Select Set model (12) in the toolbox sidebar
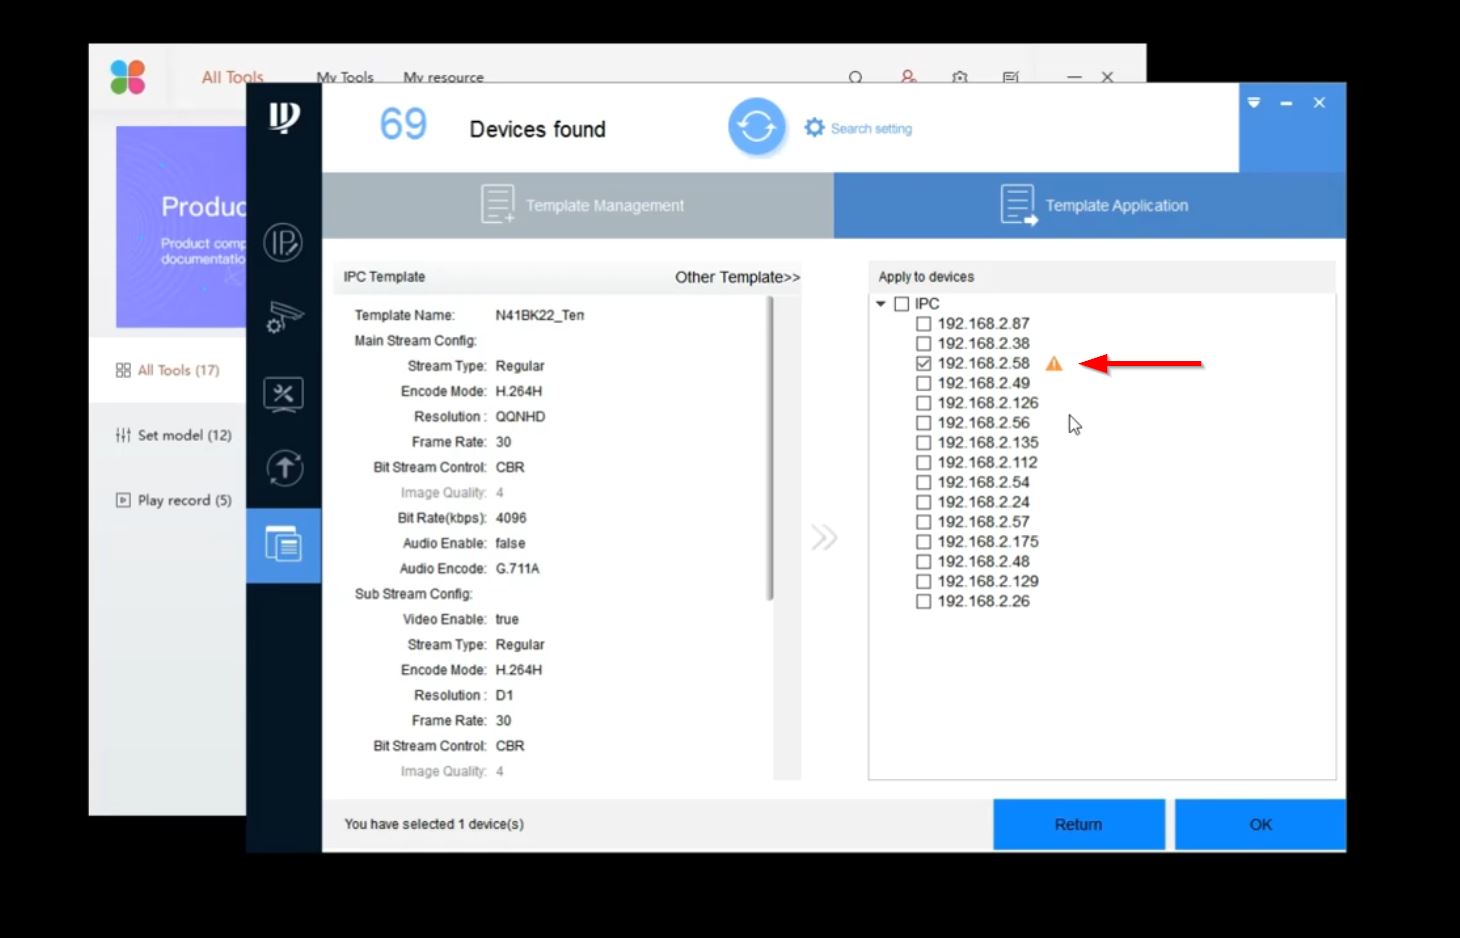This screenshot has width=1460, height=938. point(174,435)
